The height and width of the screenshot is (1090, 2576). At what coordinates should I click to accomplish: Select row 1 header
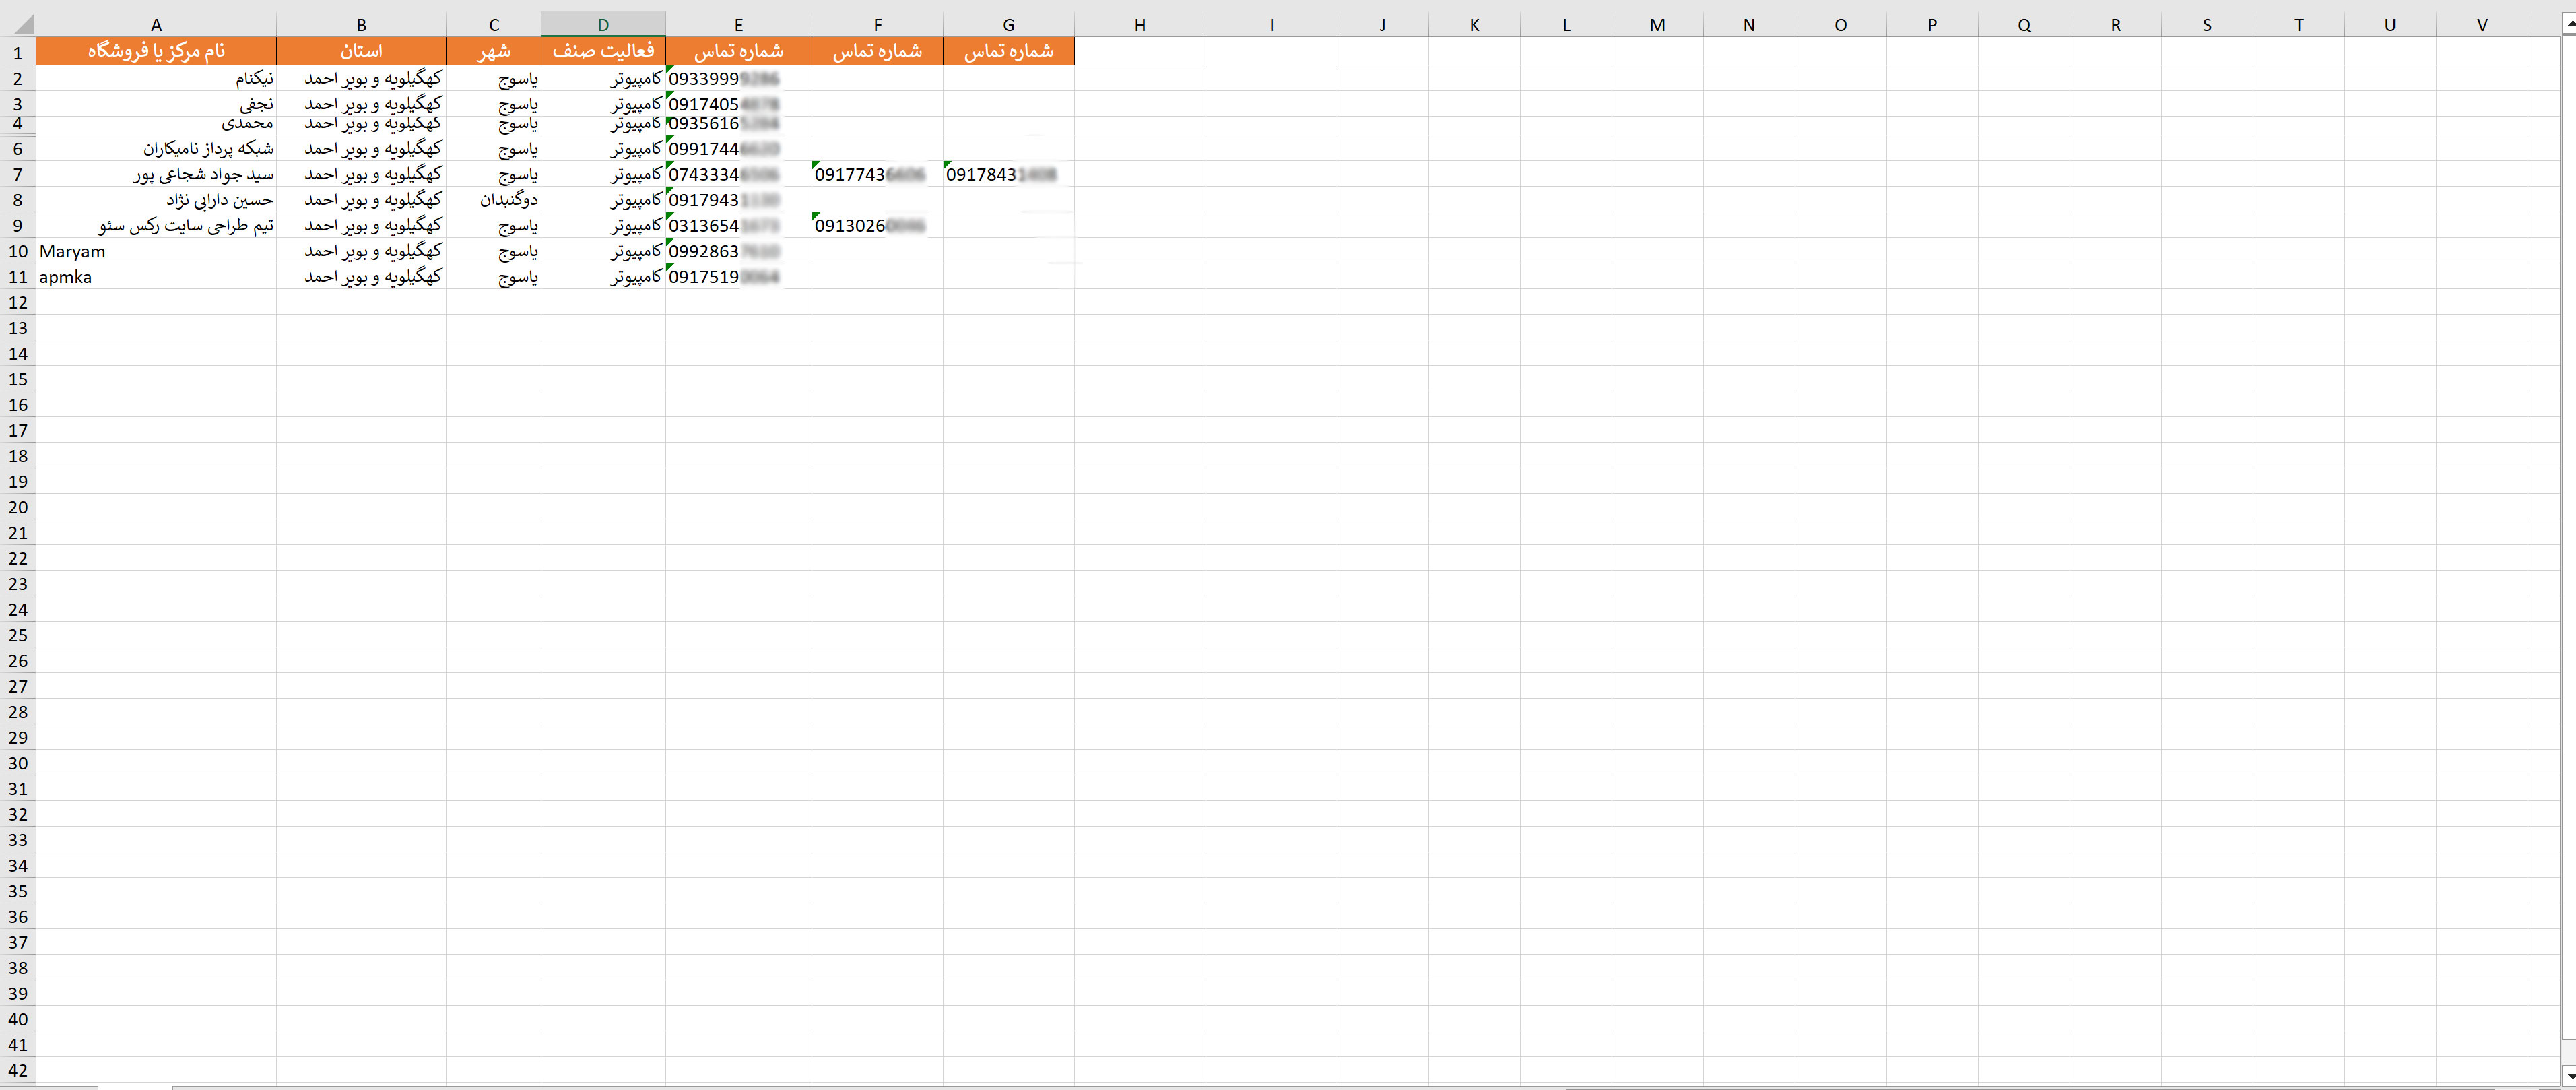click(x=18, y=51)
